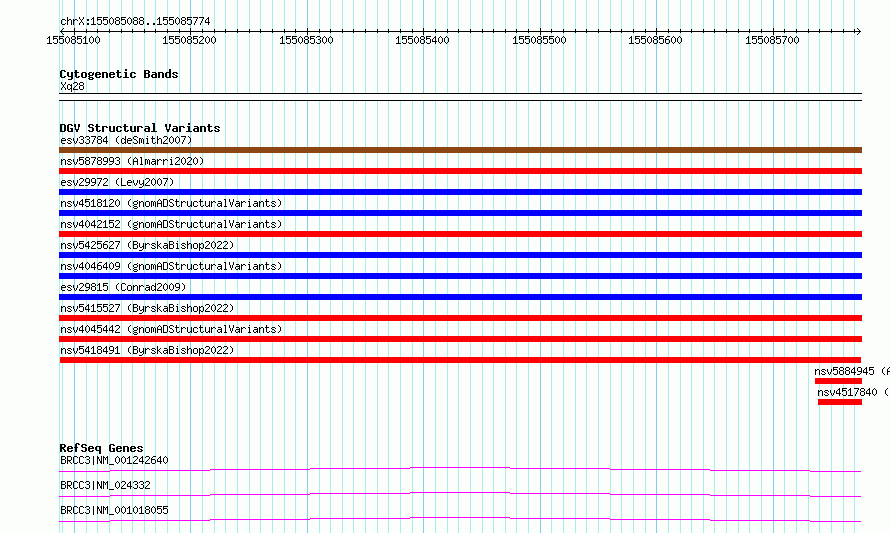890x533 pixels.
Task: Click the magenta line of BRCC3|NM_001018055
Action: [460, 519]
